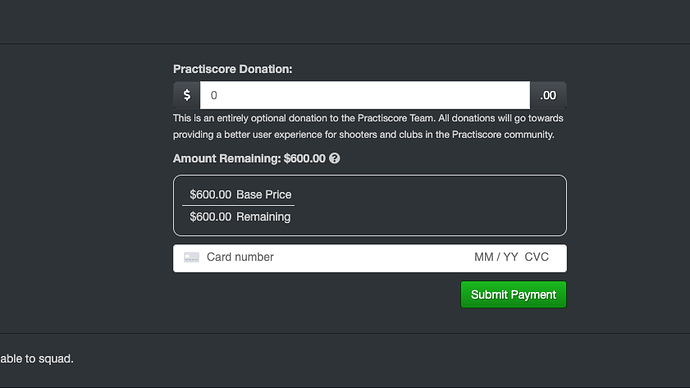This screenshot has height=388, width=690.
Task: Open the Amount Remaining help question-mark icon
Action: pyautogui.click(x=334, y=158)
